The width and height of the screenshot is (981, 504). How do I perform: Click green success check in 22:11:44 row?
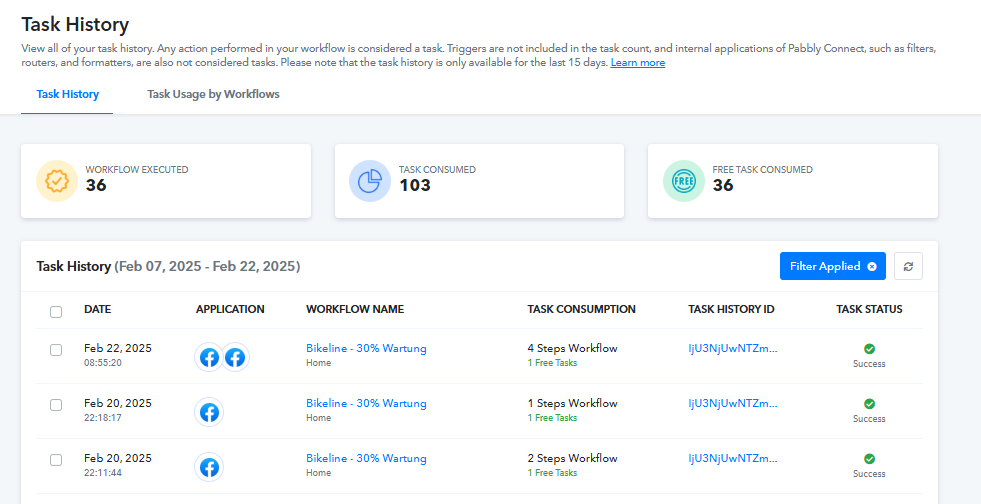tap(869, 459)
